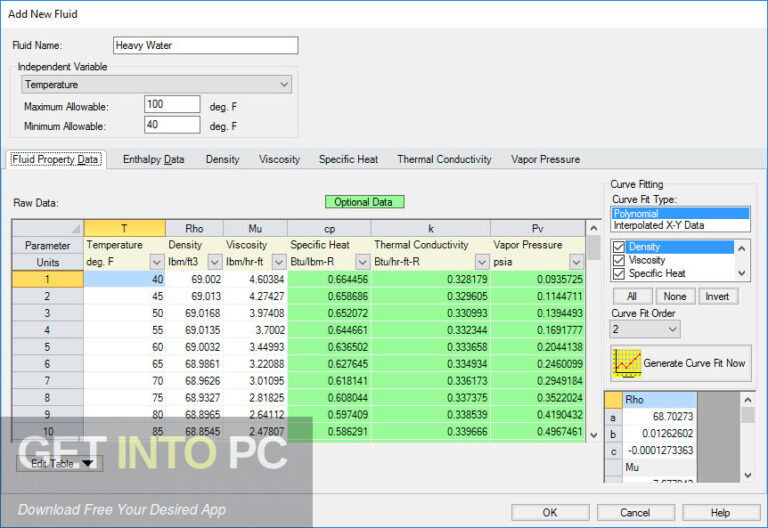
Task: Click the Help button
Action: pos(720,512)
